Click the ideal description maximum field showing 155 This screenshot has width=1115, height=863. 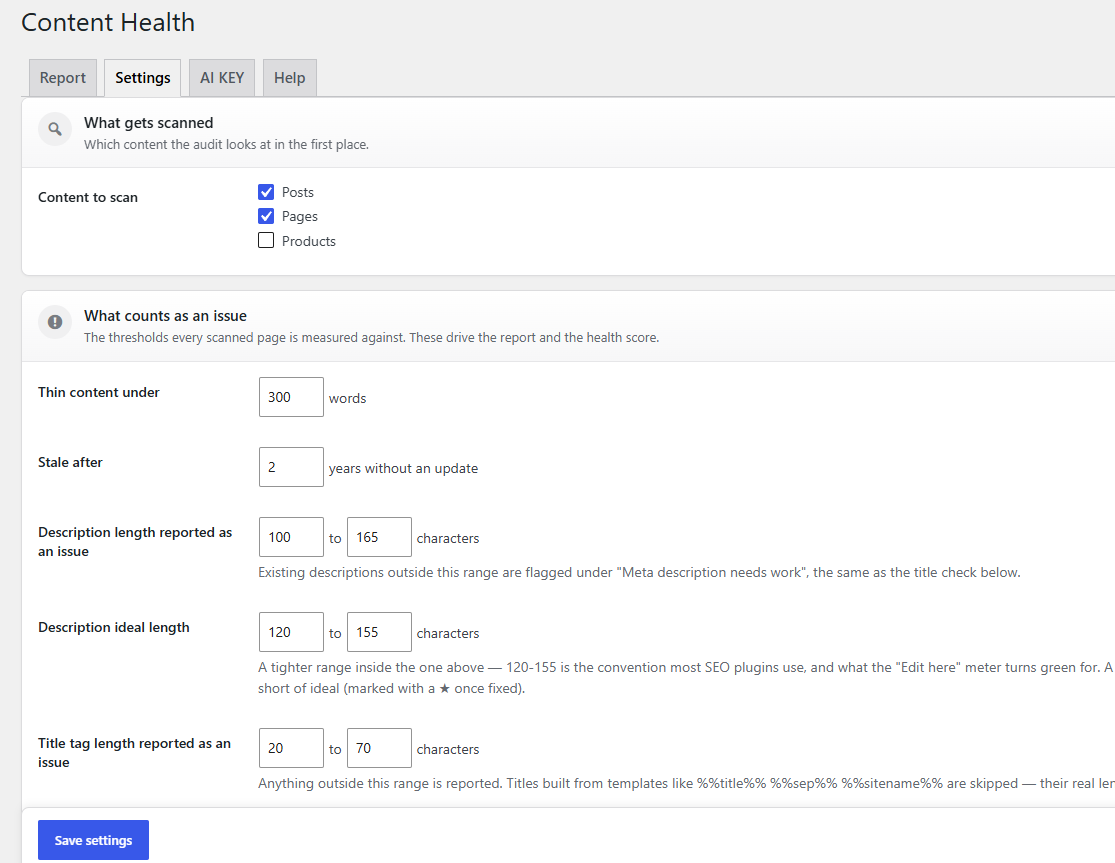[379, 632]
